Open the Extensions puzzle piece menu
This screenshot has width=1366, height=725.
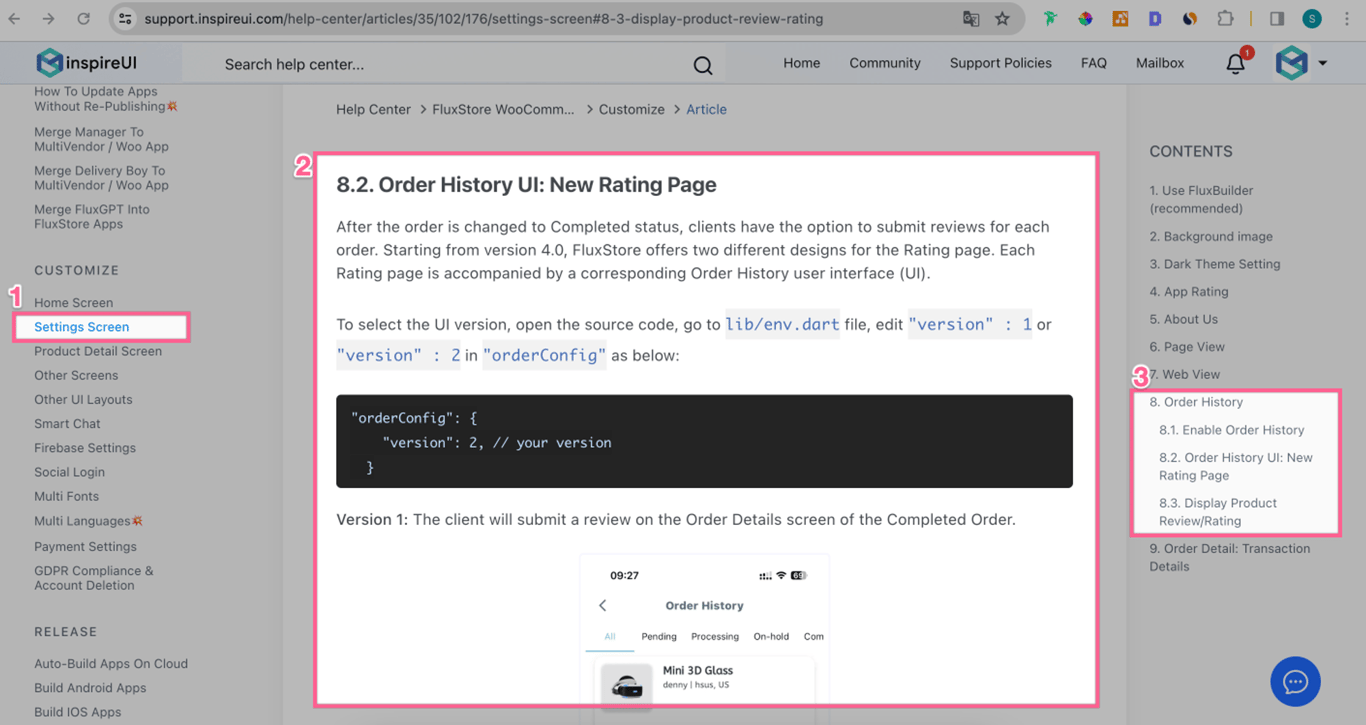[1225, 18]
